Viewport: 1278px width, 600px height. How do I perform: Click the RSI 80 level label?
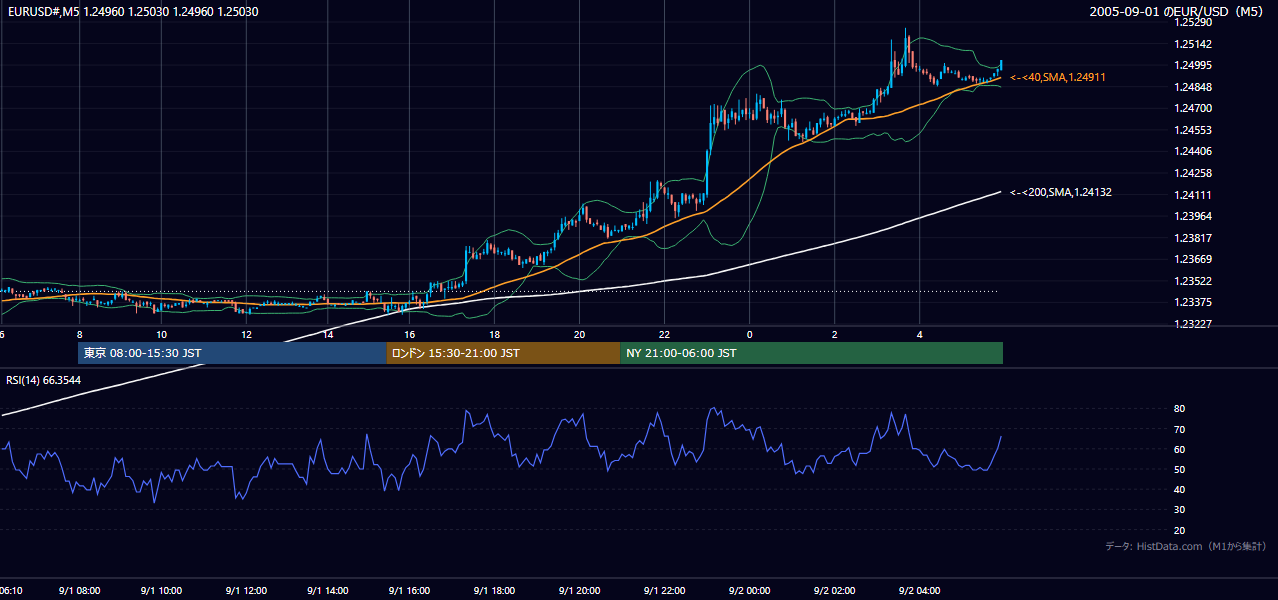point(1179,409)
